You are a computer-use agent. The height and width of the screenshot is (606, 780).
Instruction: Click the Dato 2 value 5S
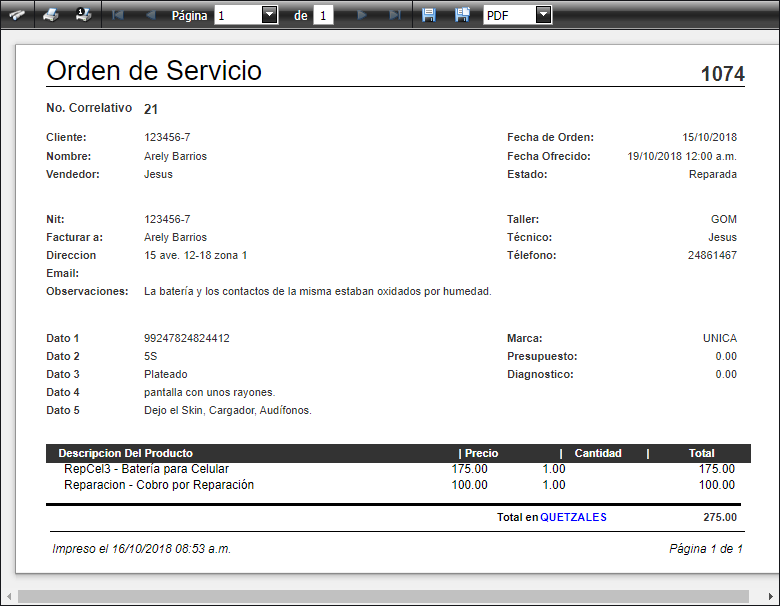[x=150, y=356]
